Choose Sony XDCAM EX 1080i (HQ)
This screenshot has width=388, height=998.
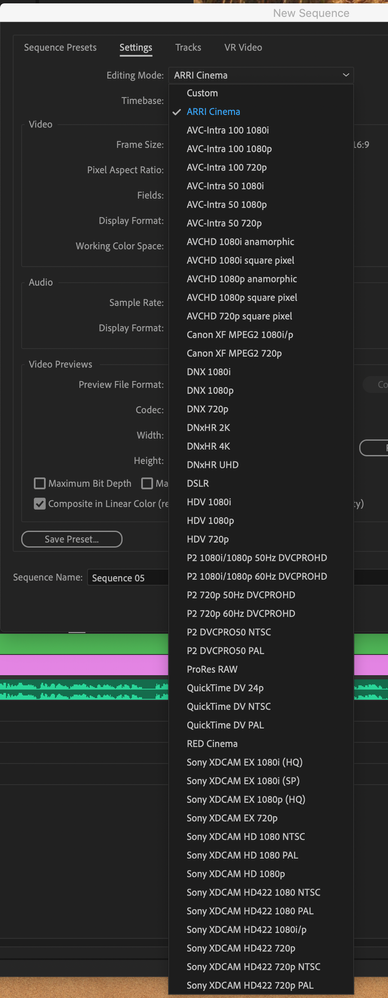(261, 763)
